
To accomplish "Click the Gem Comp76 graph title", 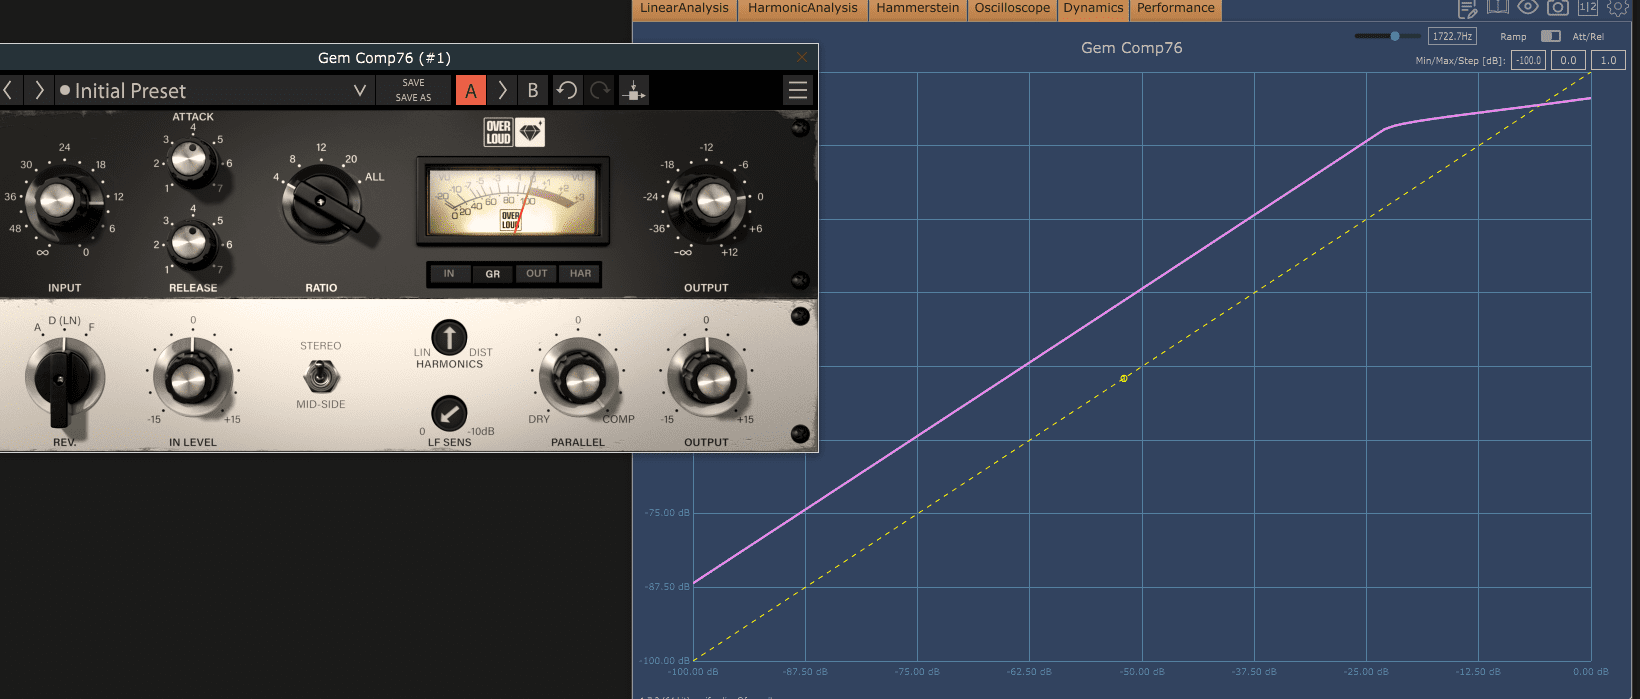I will coord(1131,48).
